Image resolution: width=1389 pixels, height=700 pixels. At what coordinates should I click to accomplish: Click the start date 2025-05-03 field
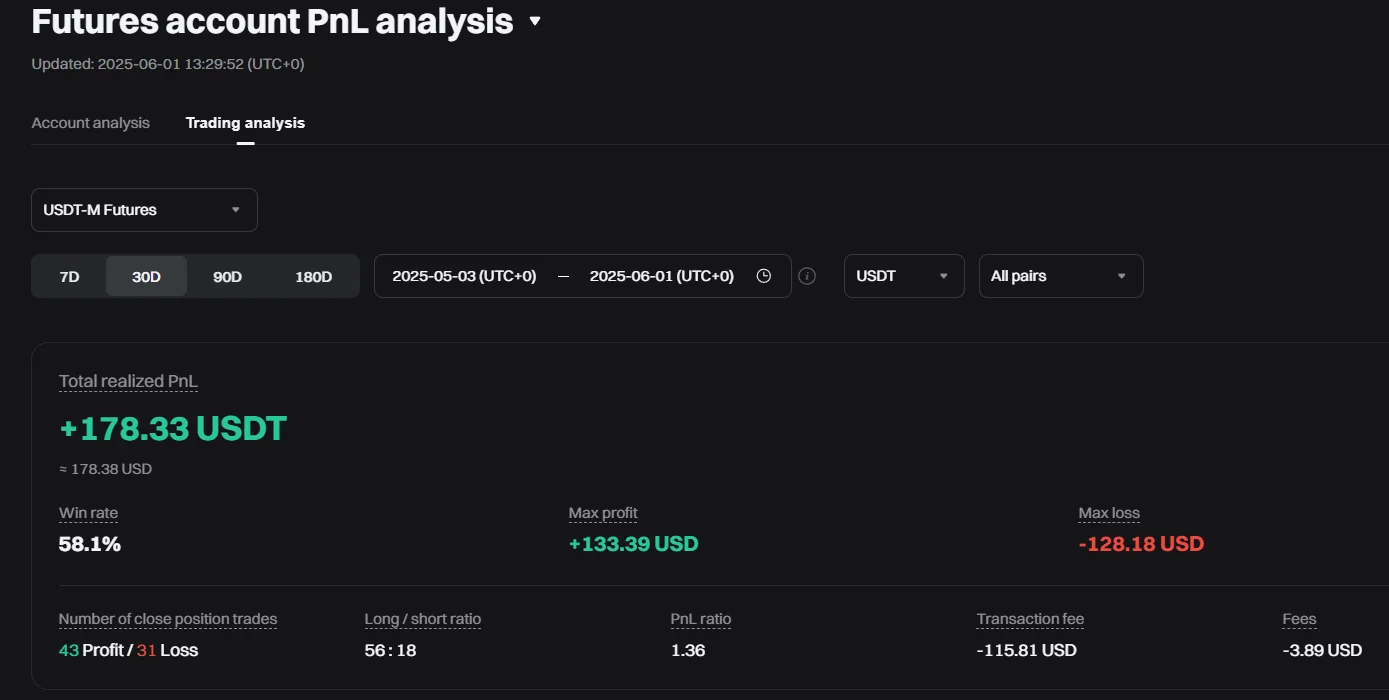(464, 276)
